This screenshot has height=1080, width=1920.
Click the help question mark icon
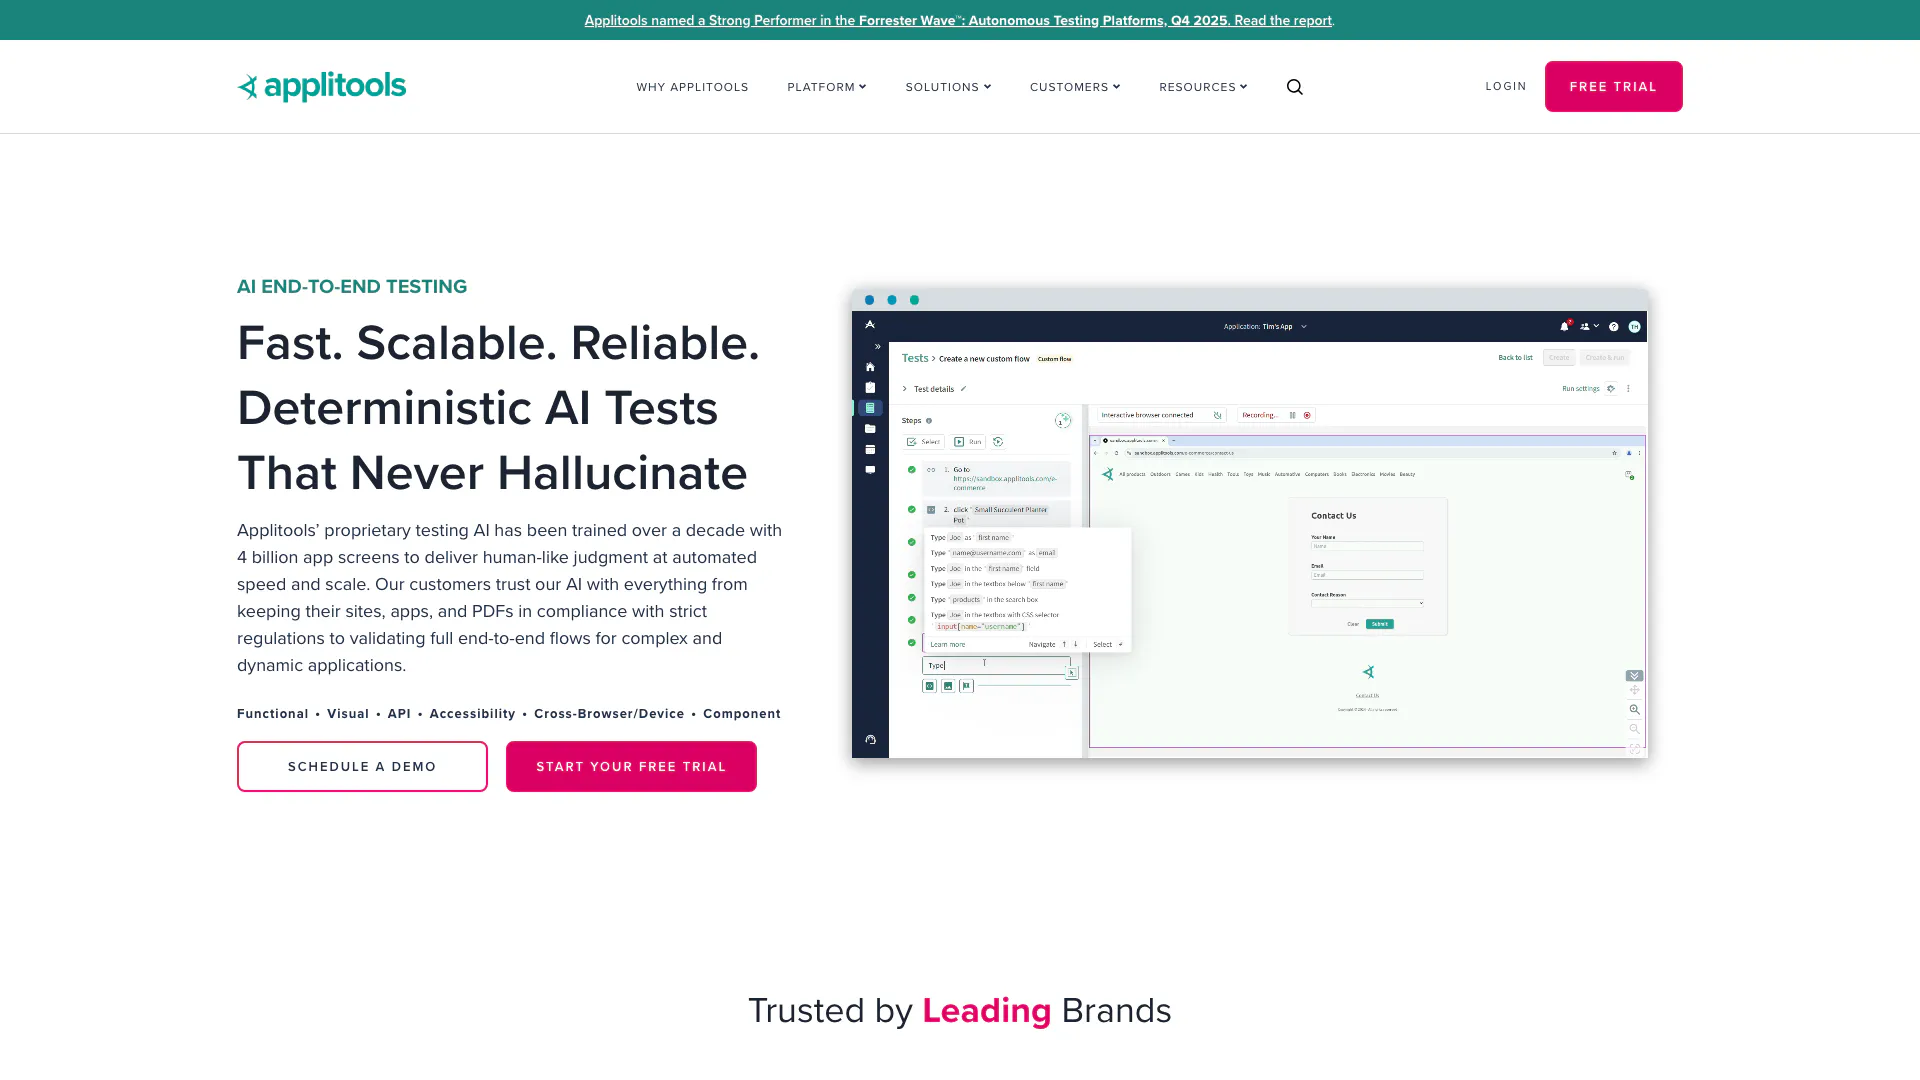(1613, 326)
